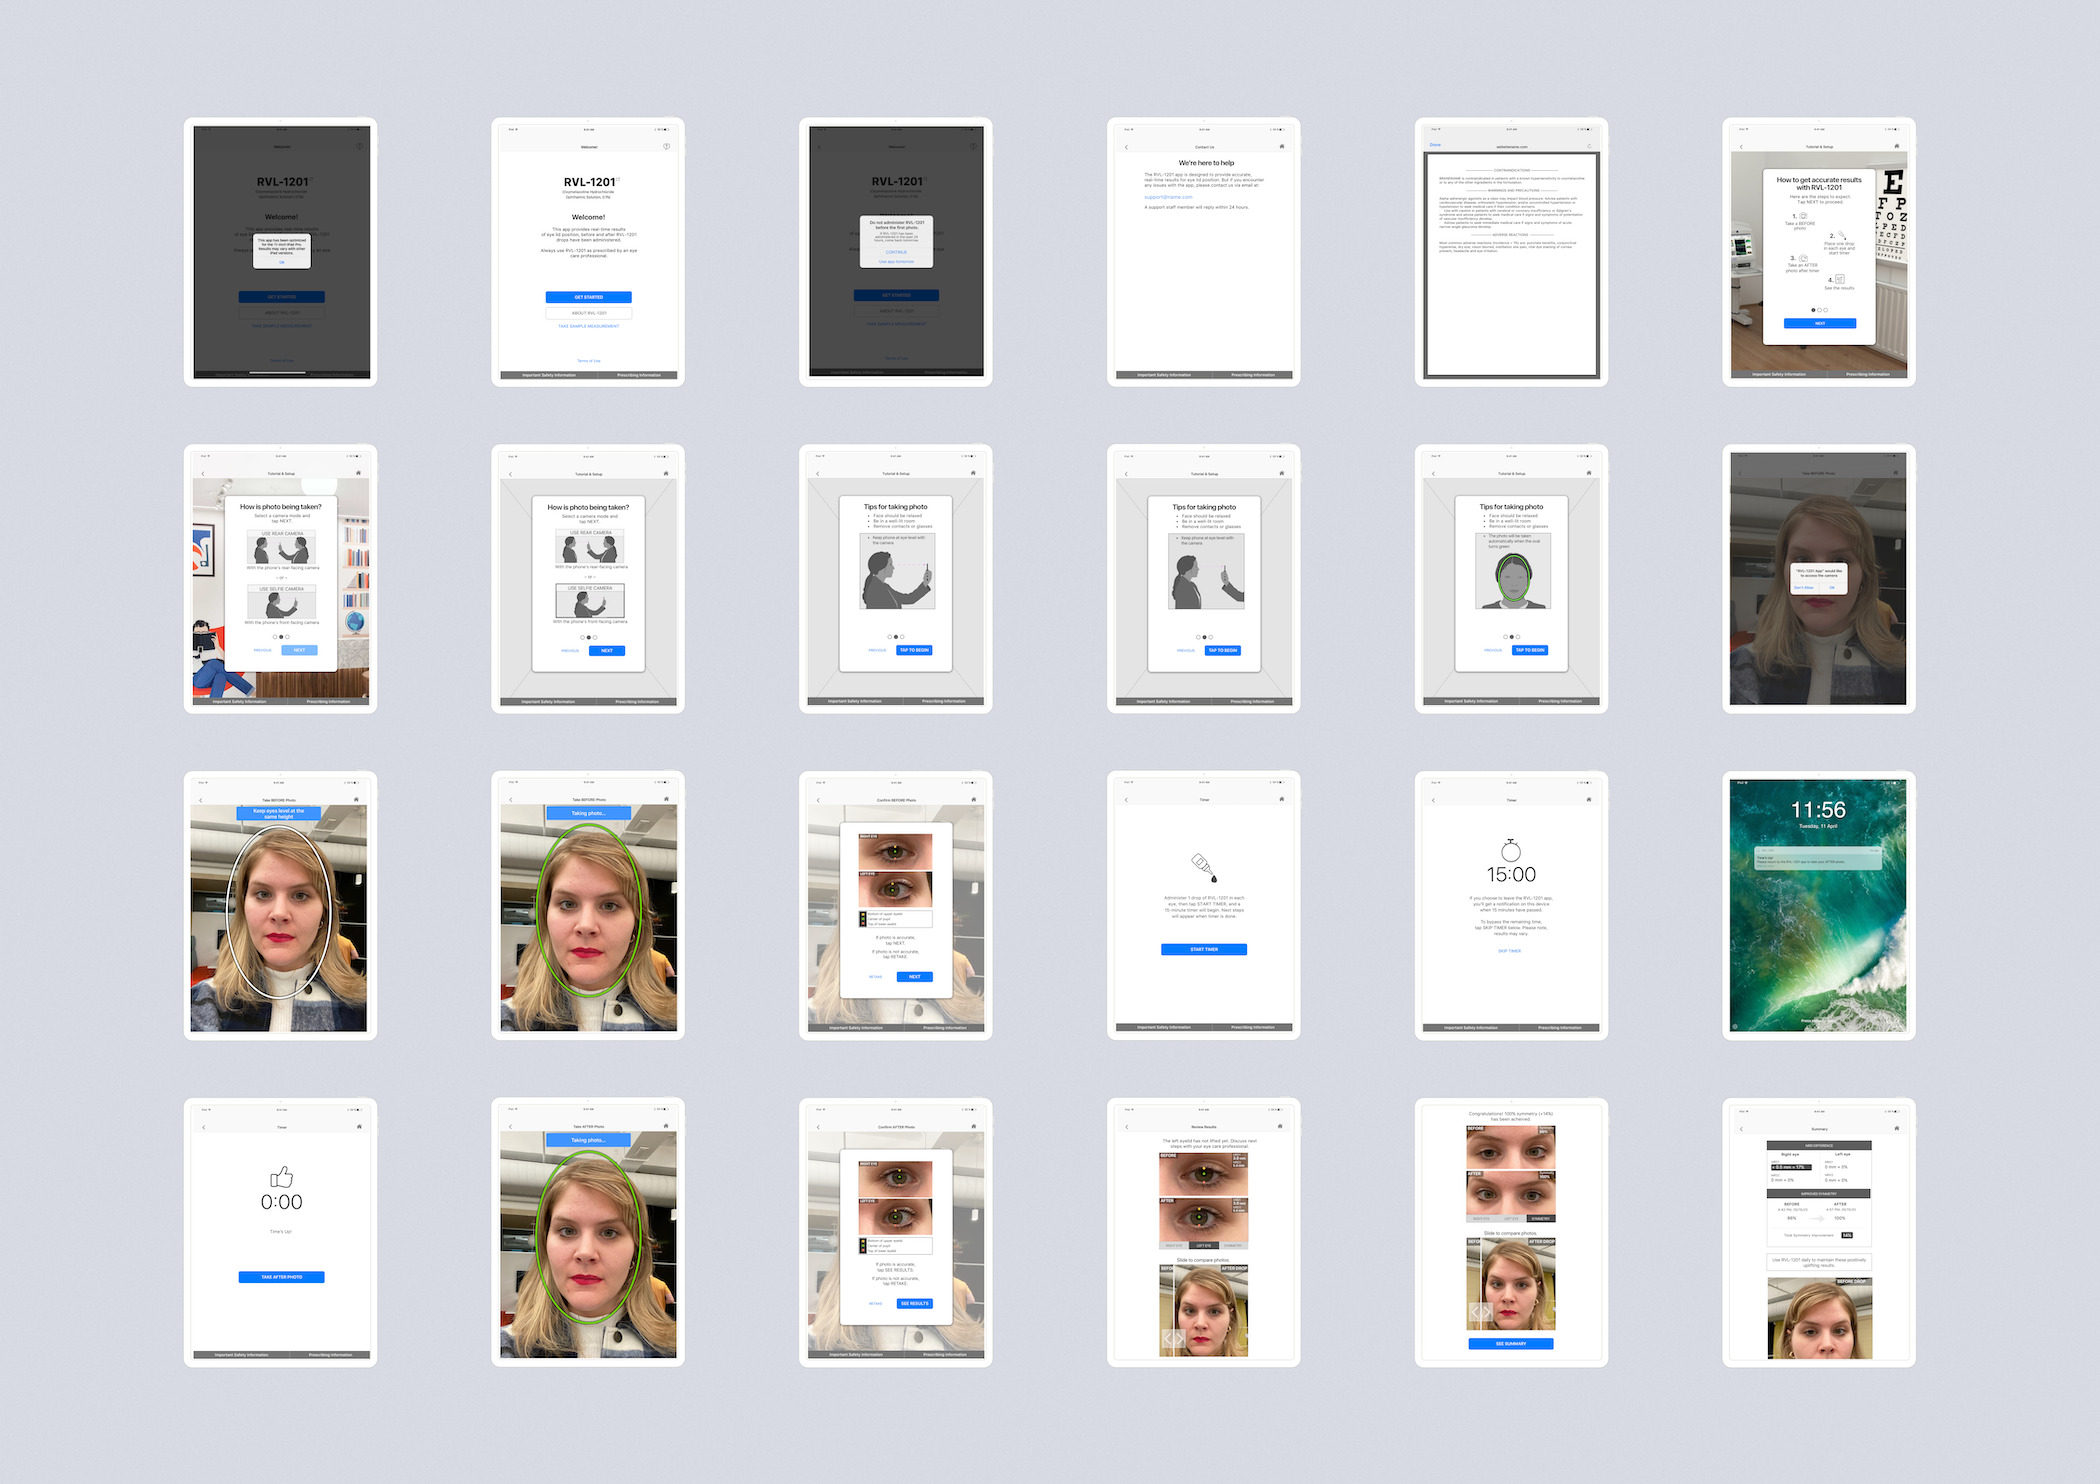The width and height of the screenshot is (2100, 1484).
Task: Open Prescribing Information tab on Contact Us screen
Action: coord(1252,375)
